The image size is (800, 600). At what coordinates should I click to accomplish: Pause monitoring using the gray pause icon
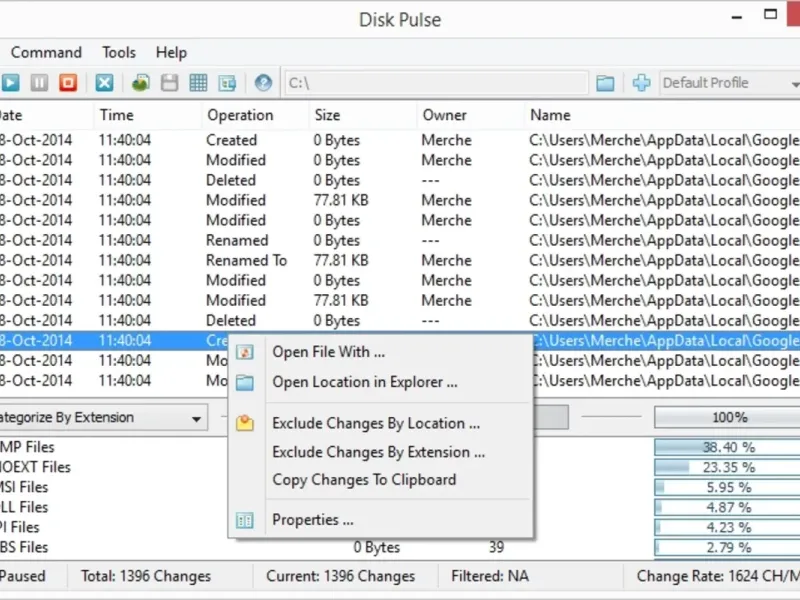(39, 83)
